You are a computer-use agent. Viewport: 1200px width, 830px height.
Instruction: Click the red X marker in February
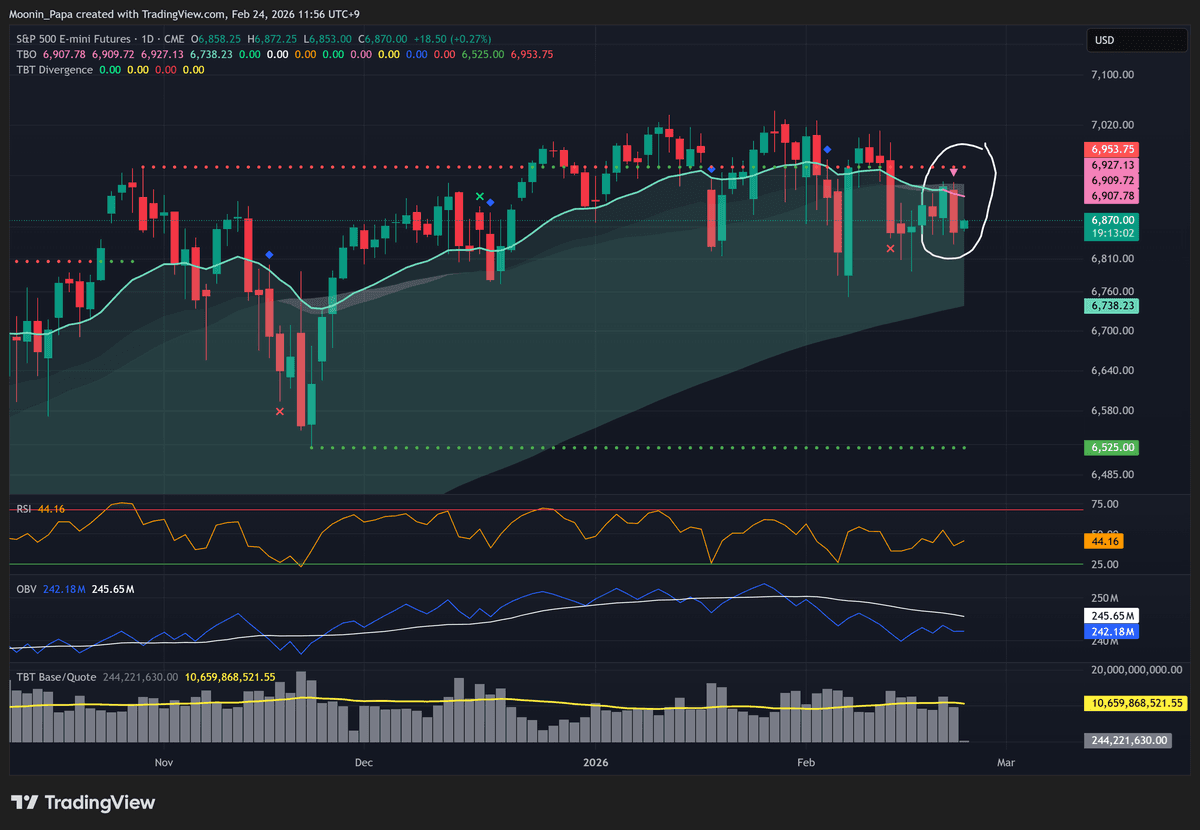[x=891, y=247]
